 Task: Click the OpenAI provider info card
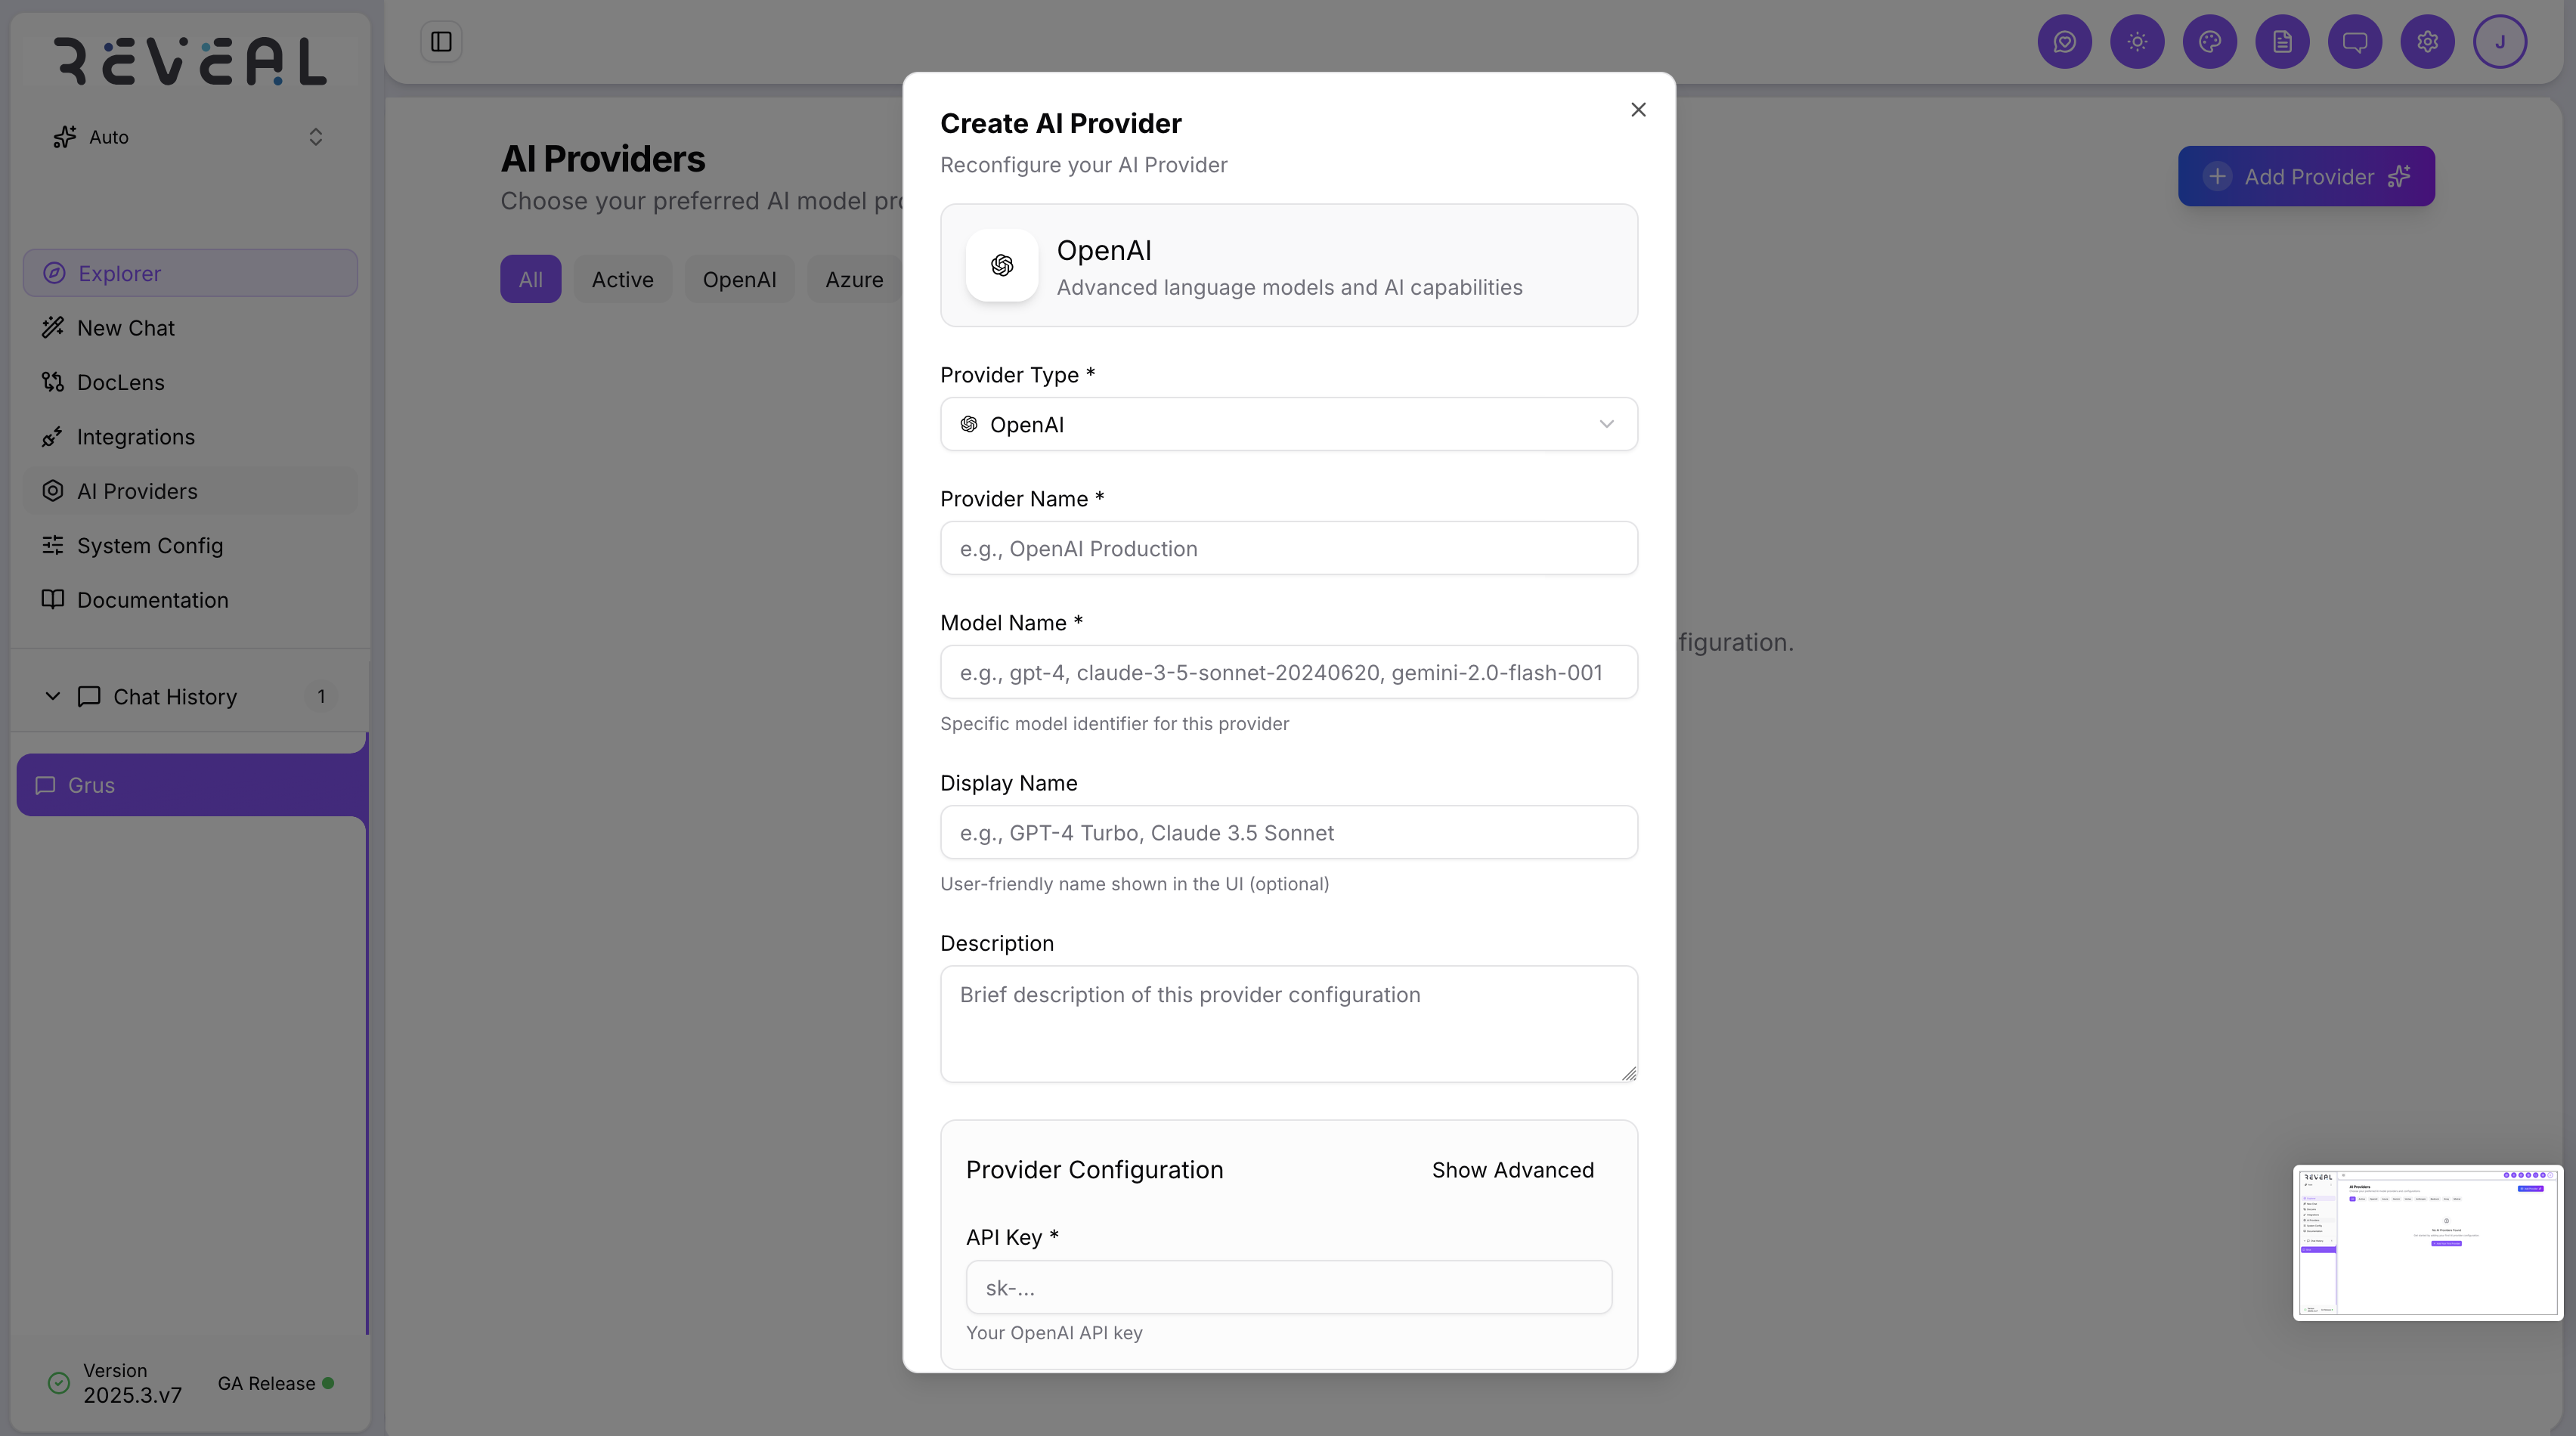1288,265
